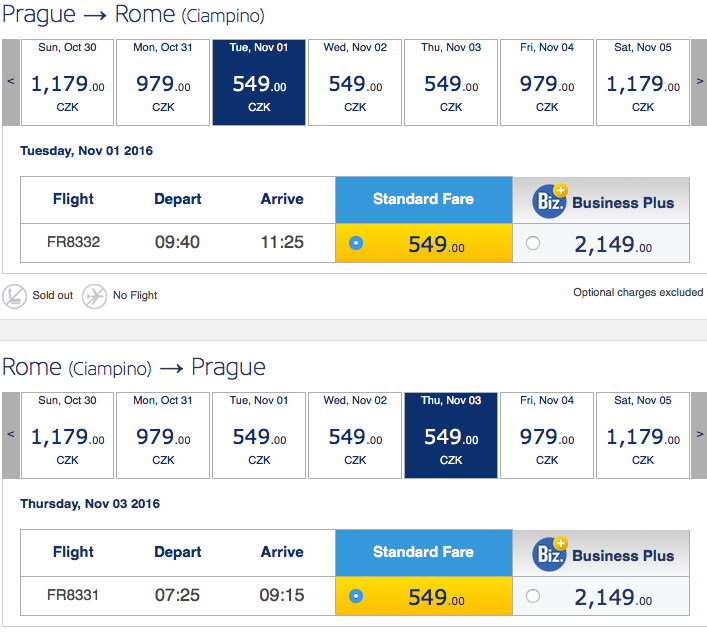Show later return dates with right arrow

tap(699, 435)
